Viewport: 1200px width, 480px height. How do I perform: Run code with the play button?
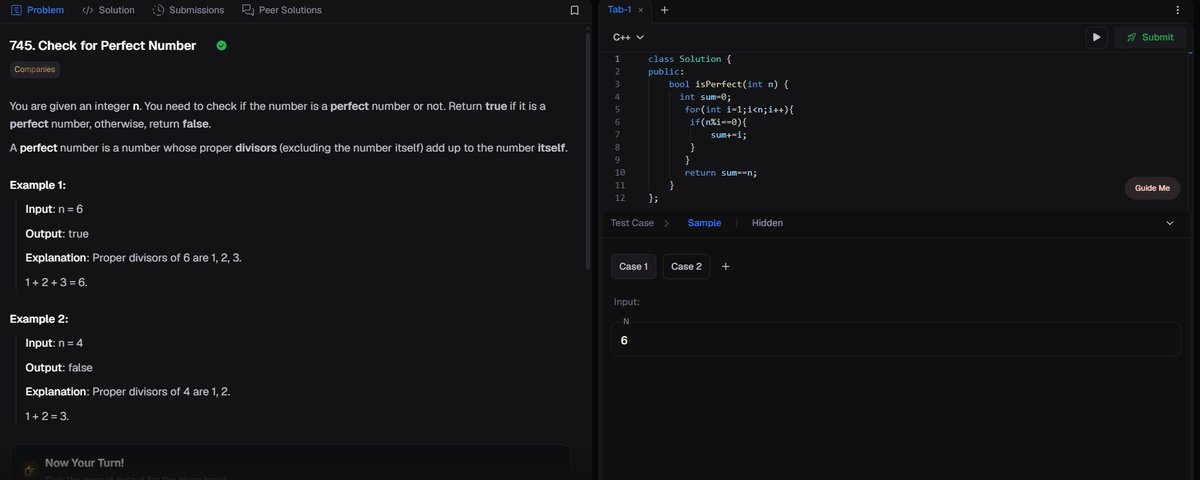pos(1097,37)
